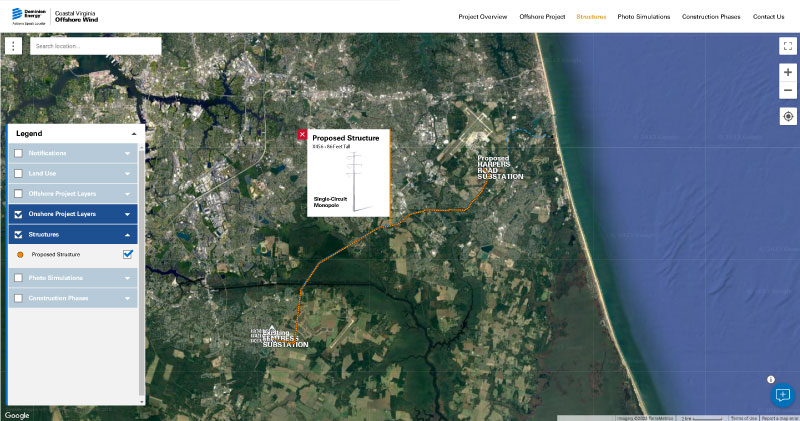The width and height of the screenshot is (800, 421).
Task: Zoom out of the map
Action: (x=788, y=91)
